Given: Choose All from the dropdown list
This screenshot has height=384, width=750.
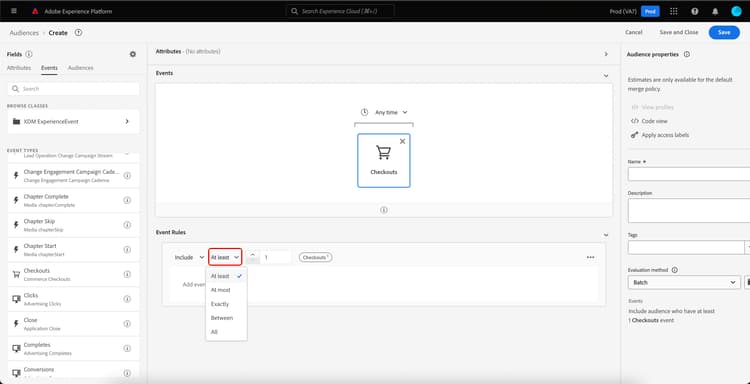Looking at the screenshot, I should click(226, 331).
